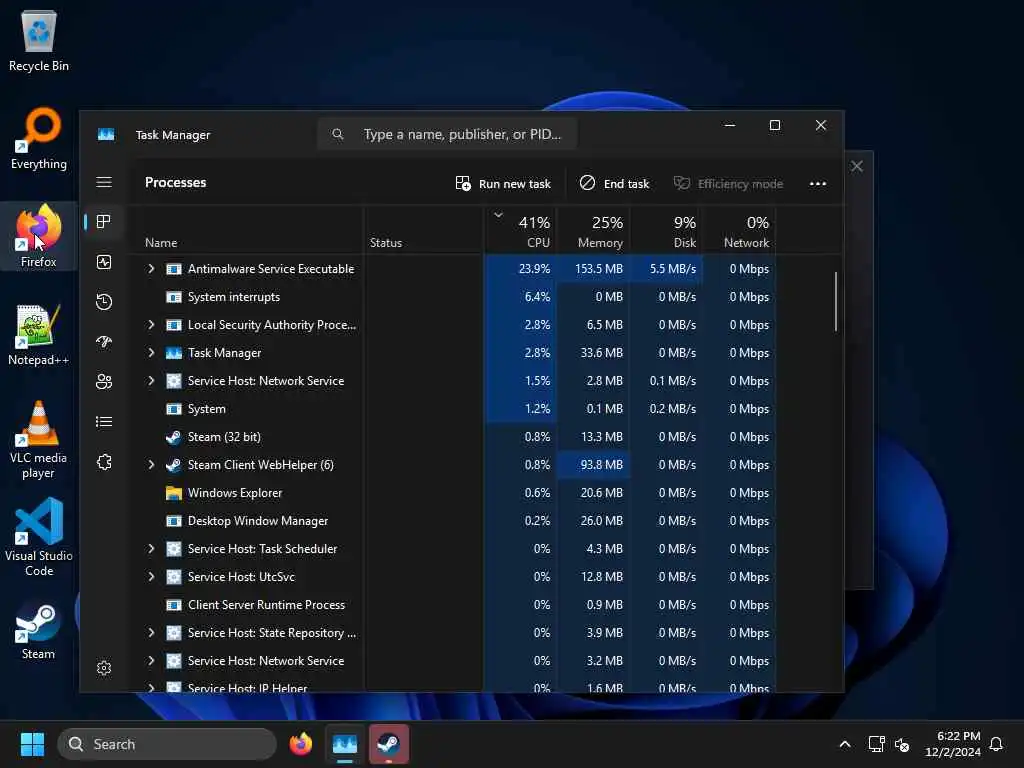Open the Services sidebar icon

pos(104,462)
